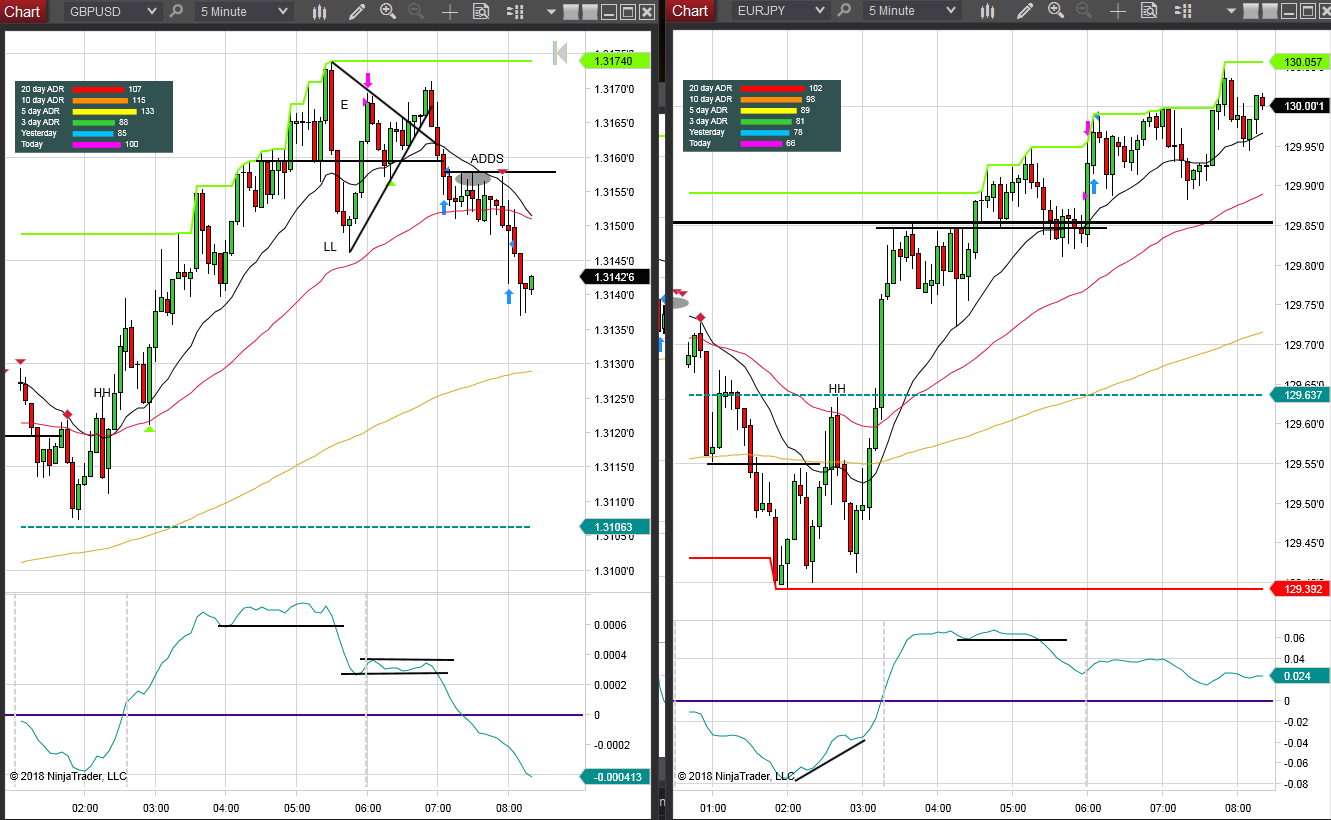This screenshot has width=1331, height=820.
Task: Click 5 day ADR row in GBPUSD legend
Action: 87,111
